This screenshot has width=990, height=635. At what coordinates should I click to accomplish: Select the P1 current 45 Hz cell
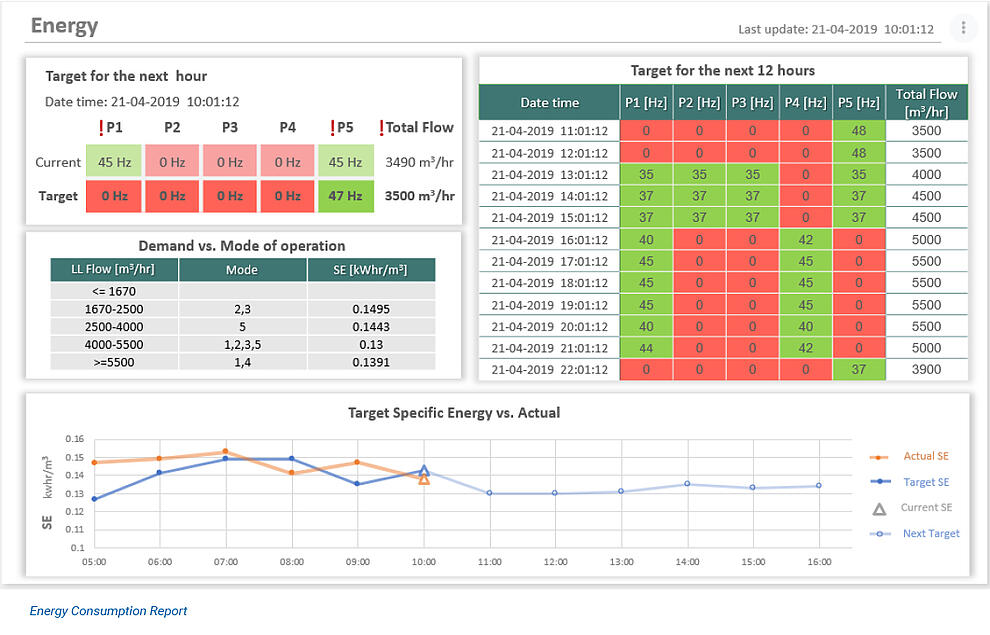pyautogui.click(x=113, y=162)
